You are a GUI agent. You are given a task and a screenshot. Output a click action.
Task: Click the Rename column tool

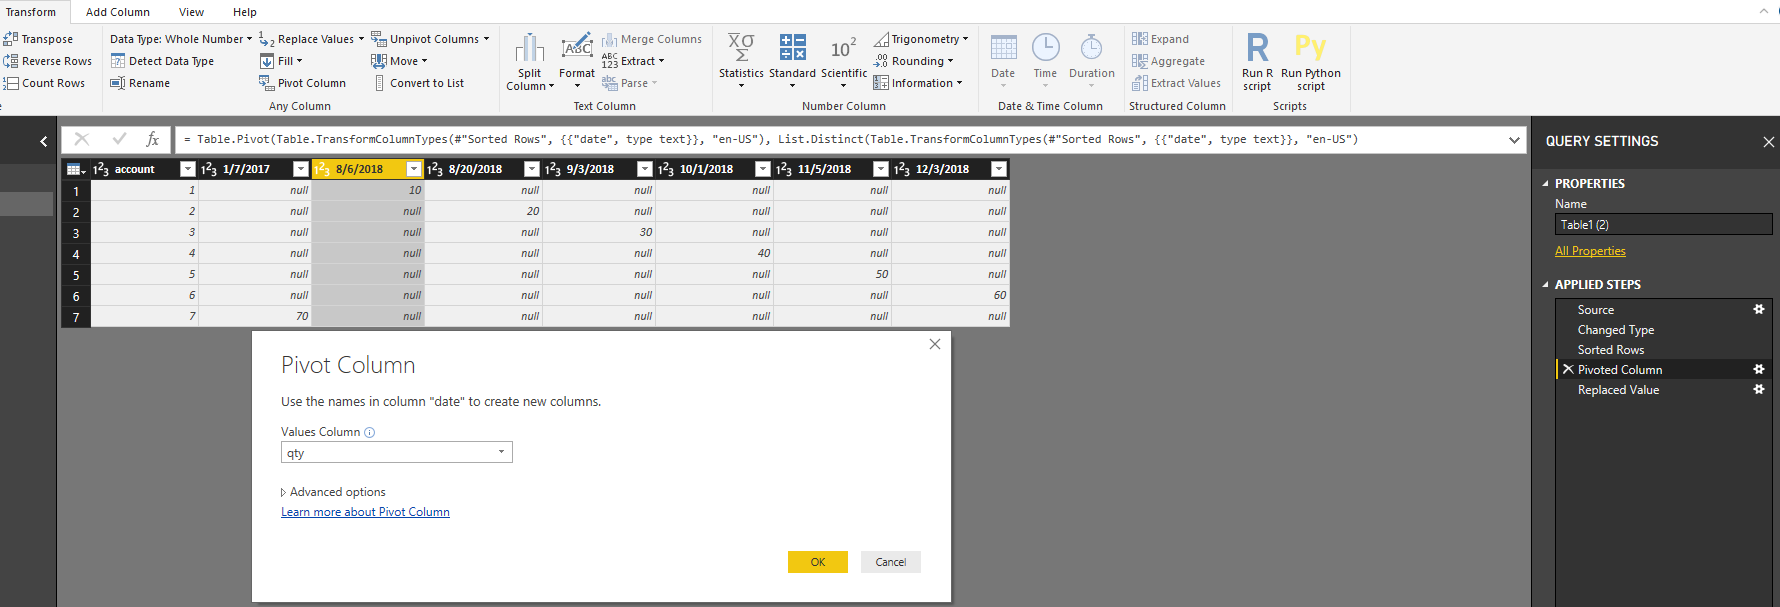click(140, 83)
